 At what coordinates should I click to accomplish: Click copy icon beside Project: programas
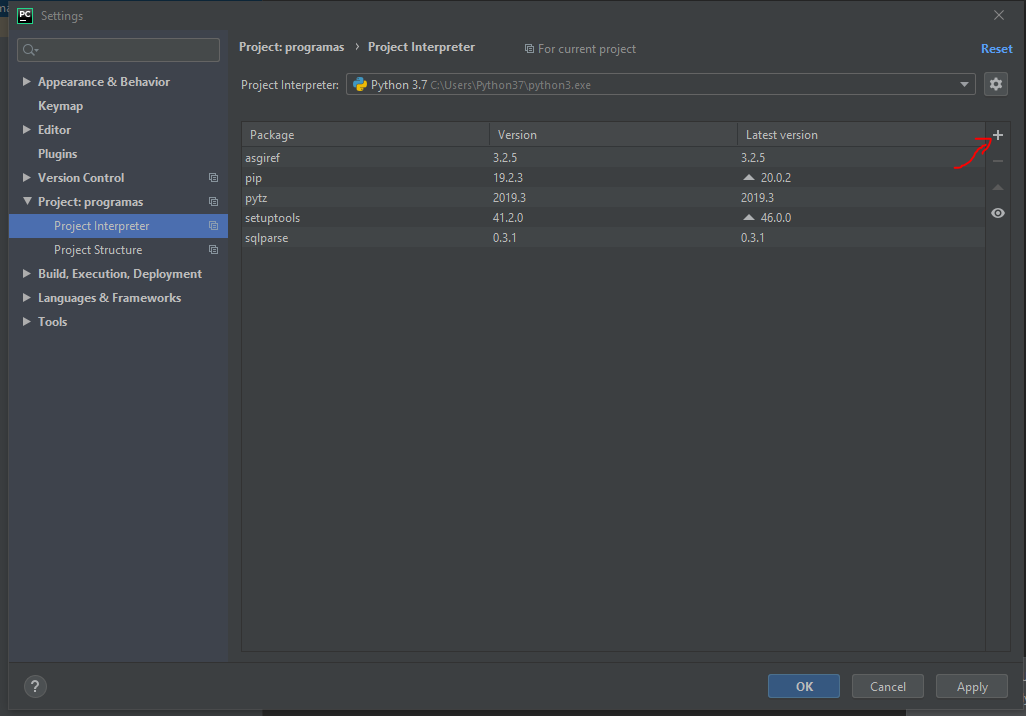213,202
